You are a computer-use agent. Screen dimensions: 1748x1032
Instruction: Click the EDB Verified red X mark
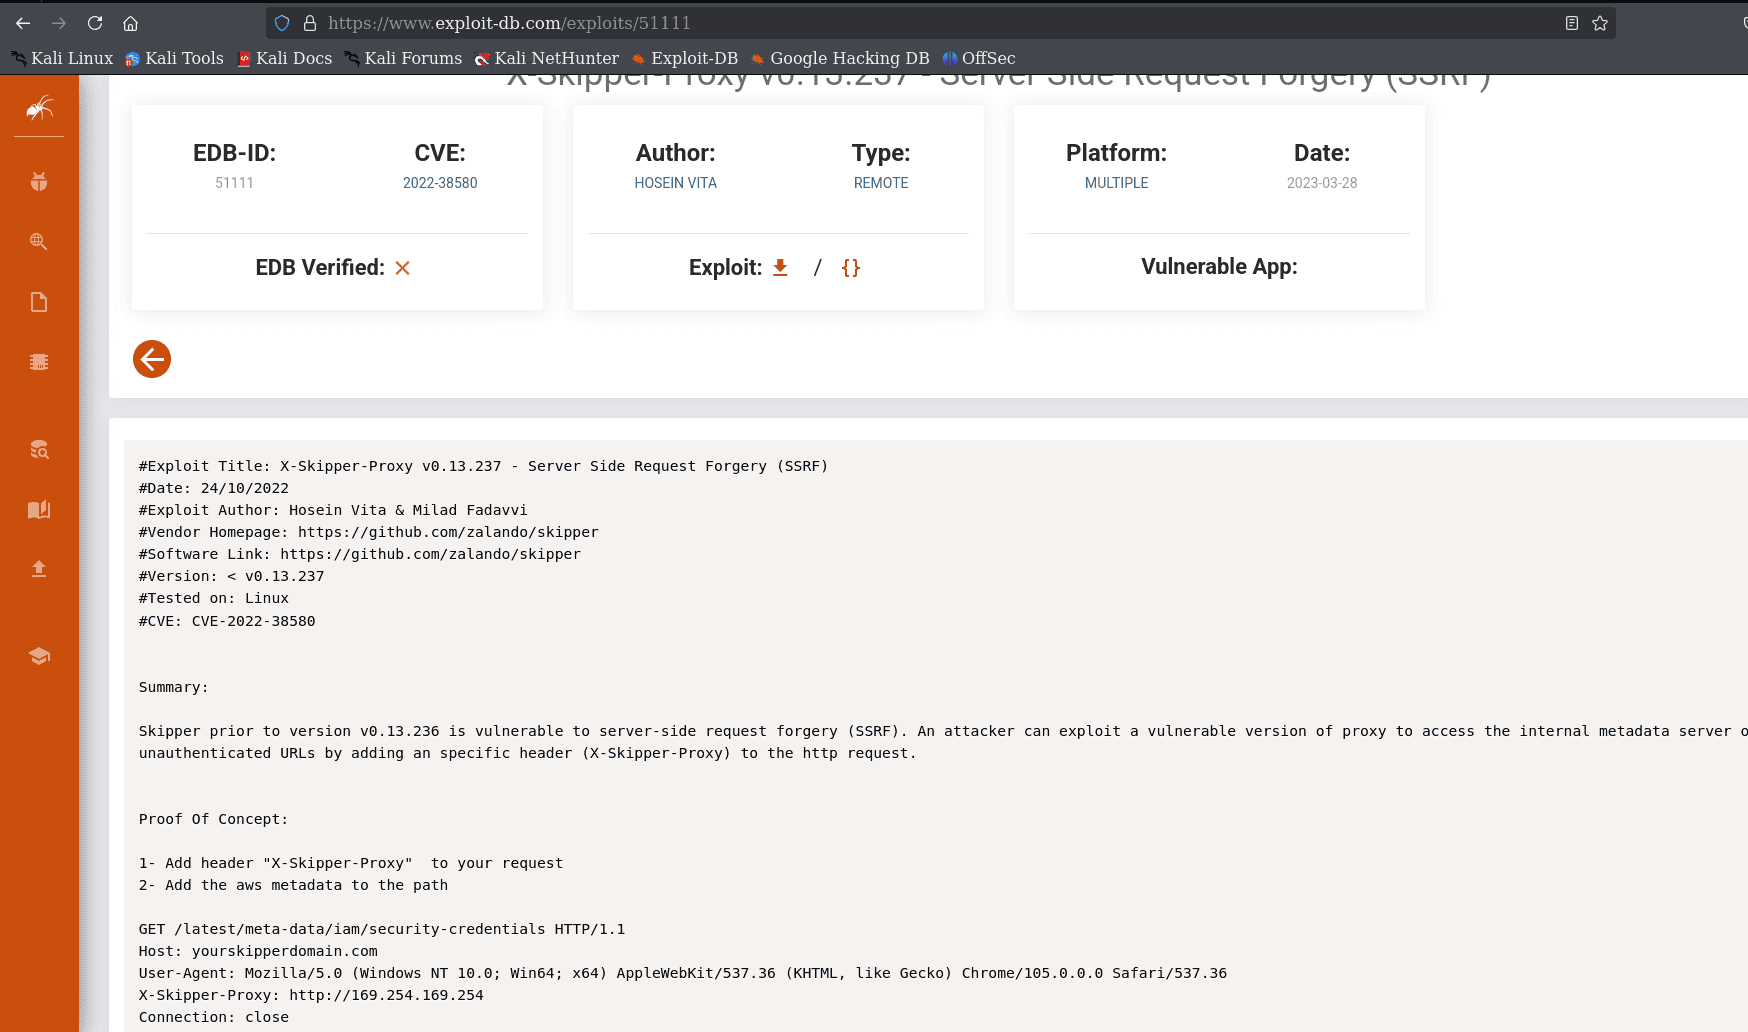pos(403,268)
